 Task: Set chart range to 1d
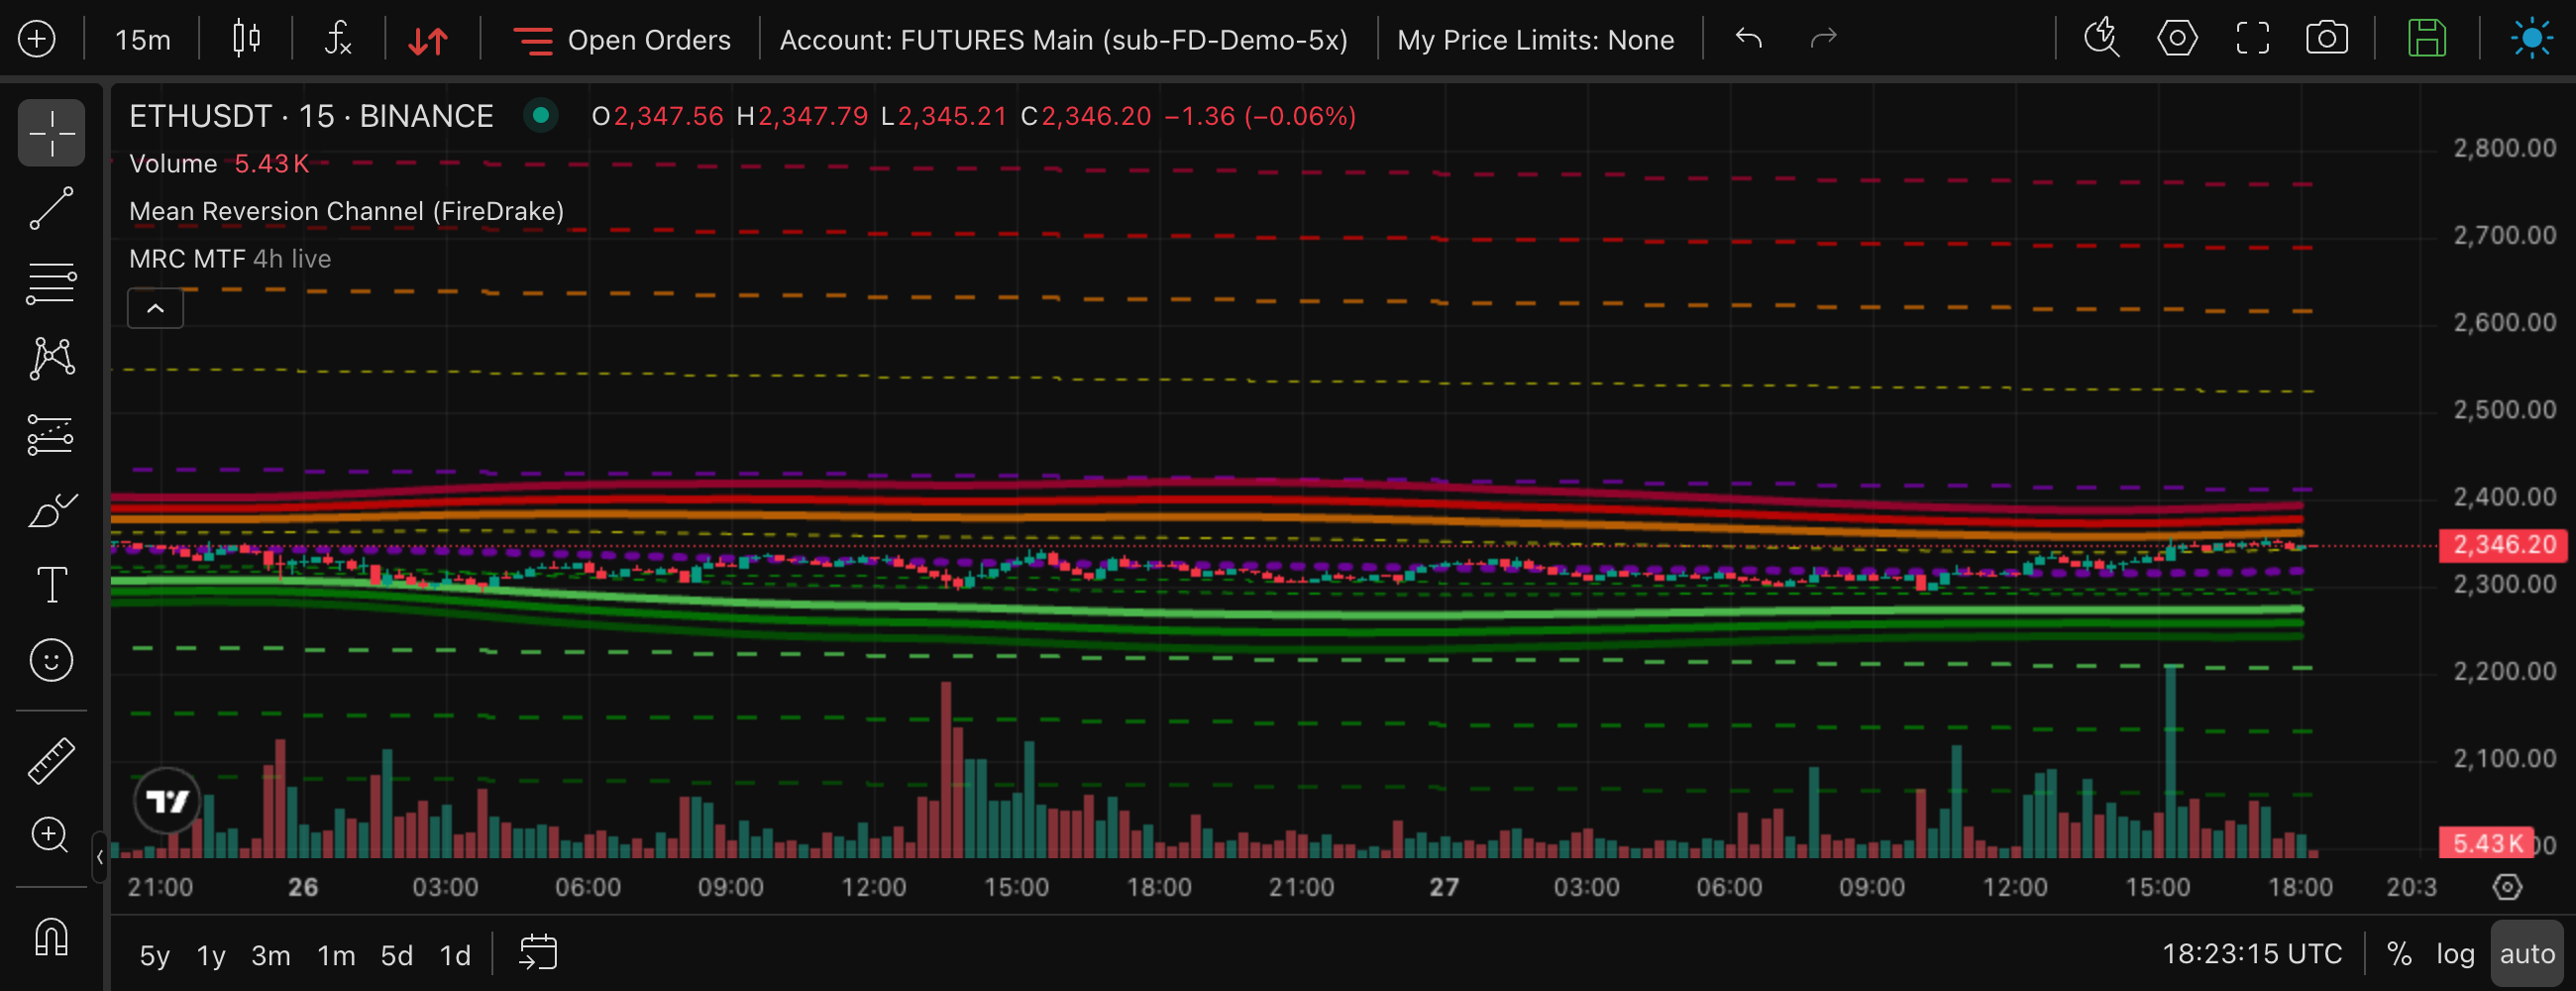click(455, 955)
